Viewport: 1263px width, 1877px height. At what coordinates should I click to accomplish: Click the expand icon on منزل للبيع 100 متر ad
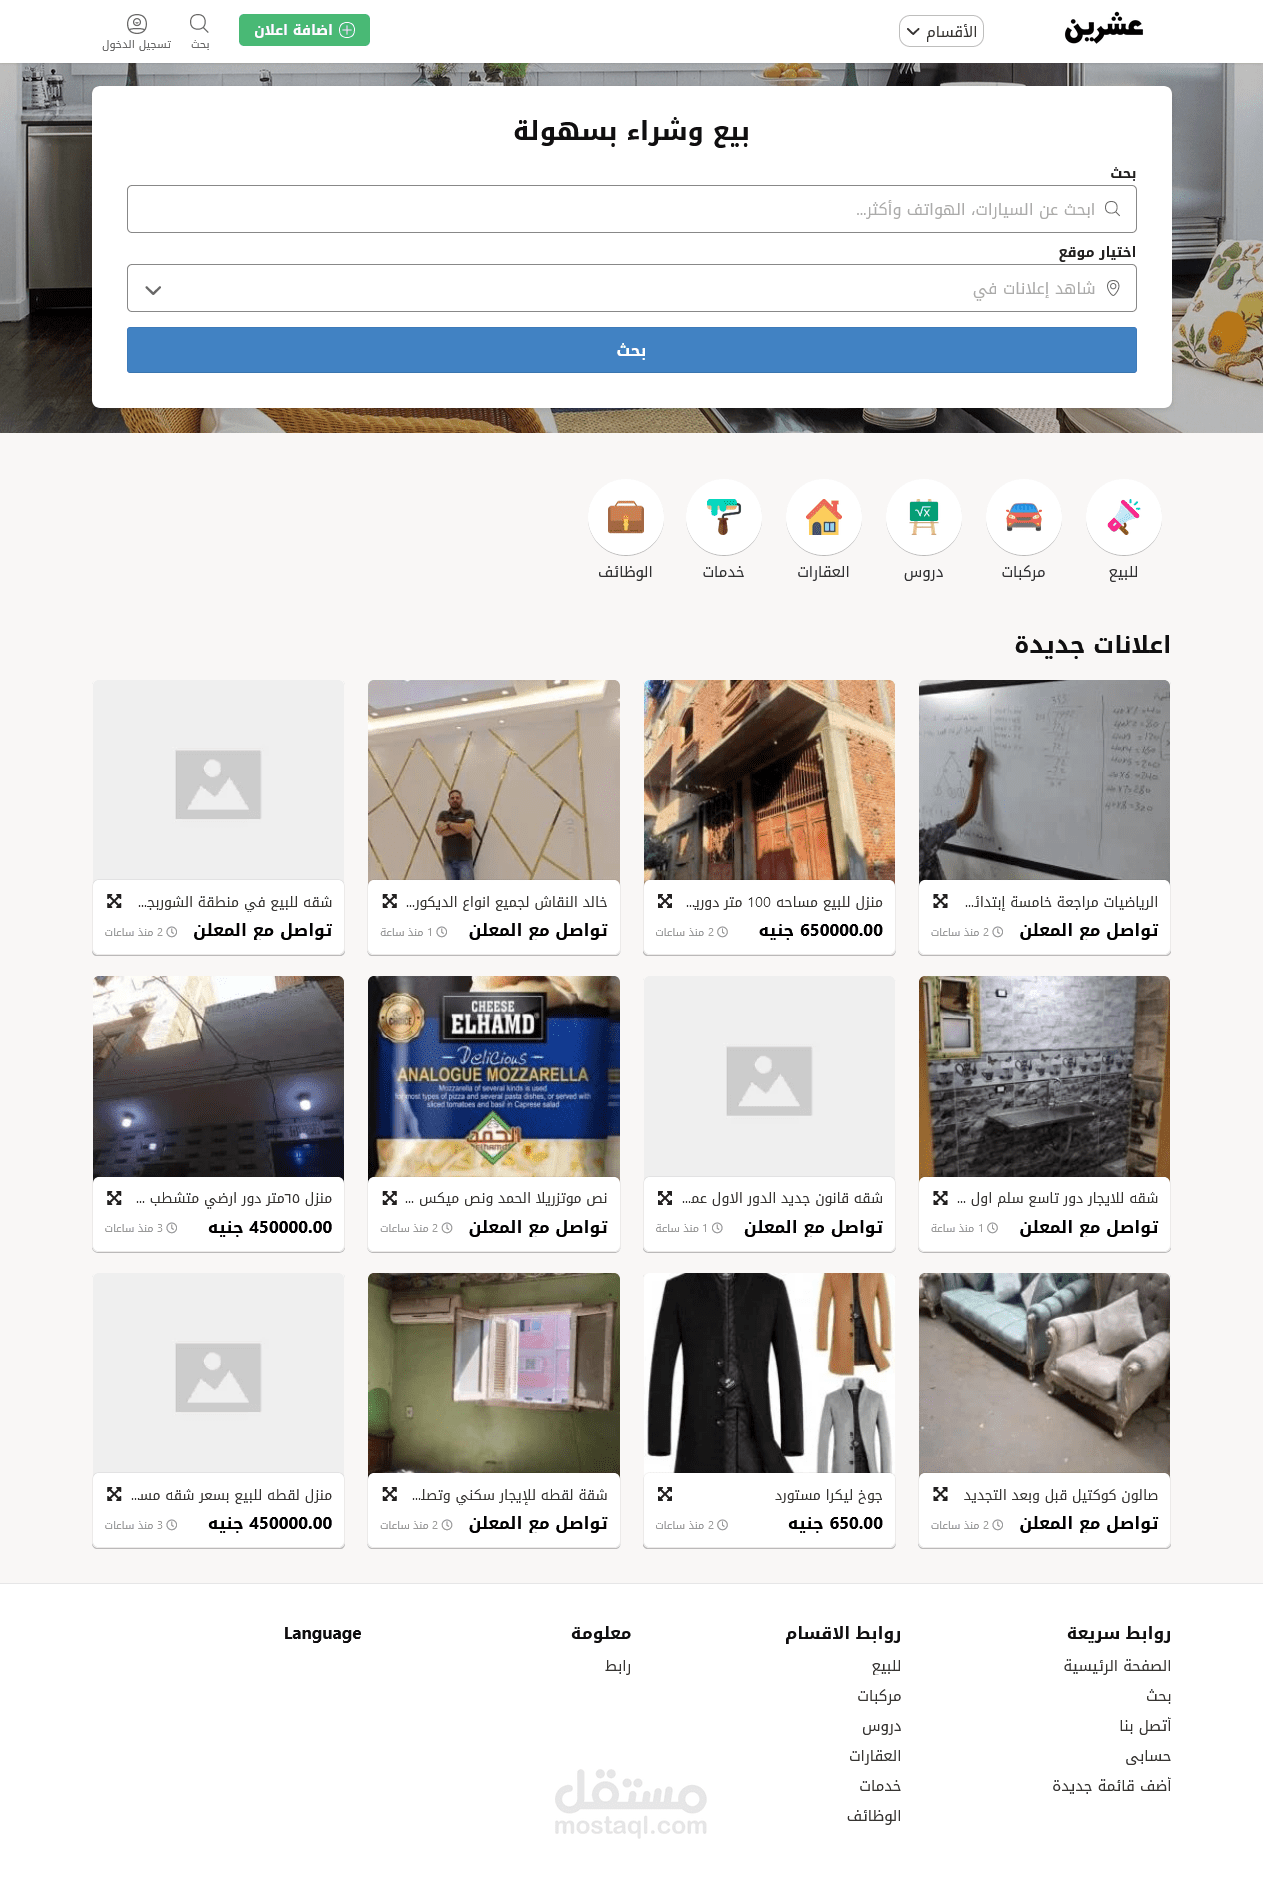pyautogui.click(x=665, y=901)
